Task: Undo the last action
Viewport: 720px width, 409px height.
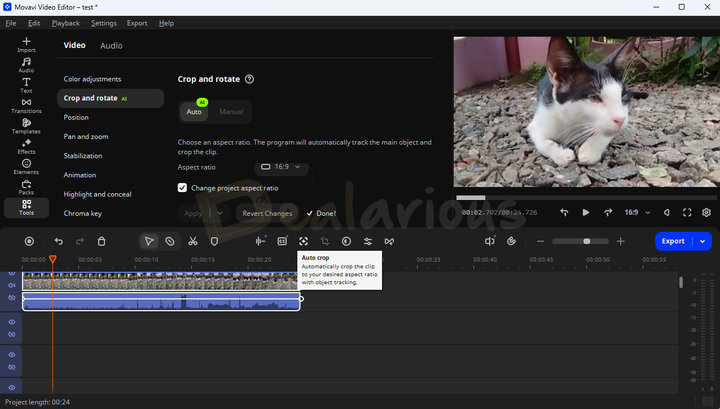Action: tap(58, 241)
